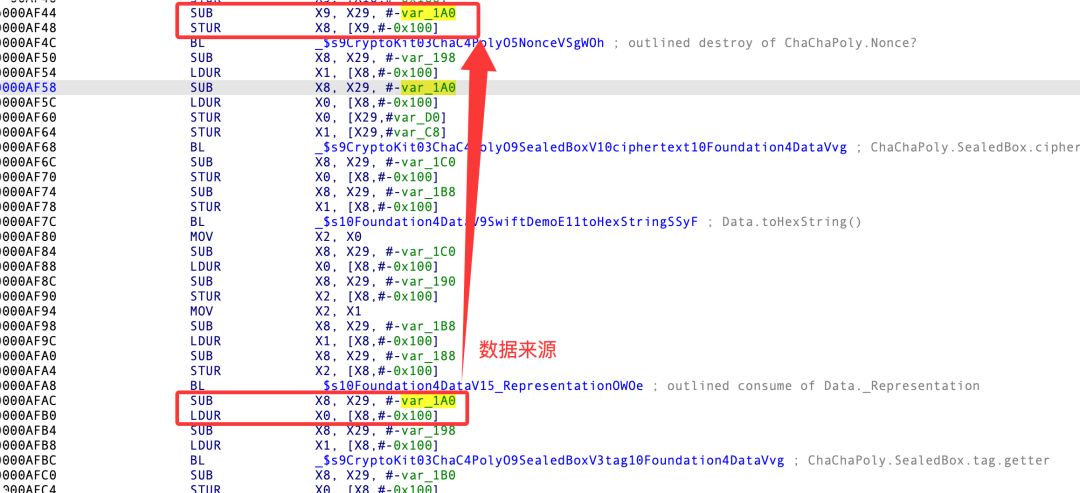1080x493 pixels.
Task: Click the var_188 operand at address AFA0
Action: 428,355
